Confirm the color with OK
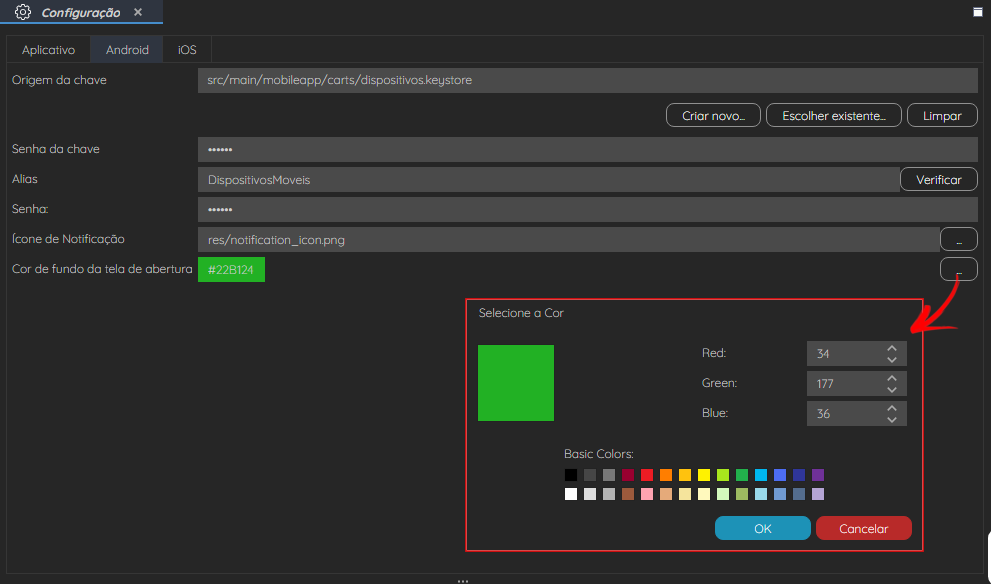Image resolution: width=991 pixels, height=584 pixels. coord(763,528)
